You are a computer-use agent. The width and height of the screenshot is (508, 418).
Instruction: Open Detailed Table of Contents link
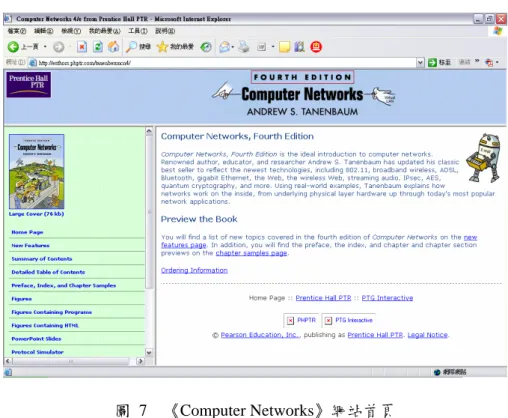48,272
